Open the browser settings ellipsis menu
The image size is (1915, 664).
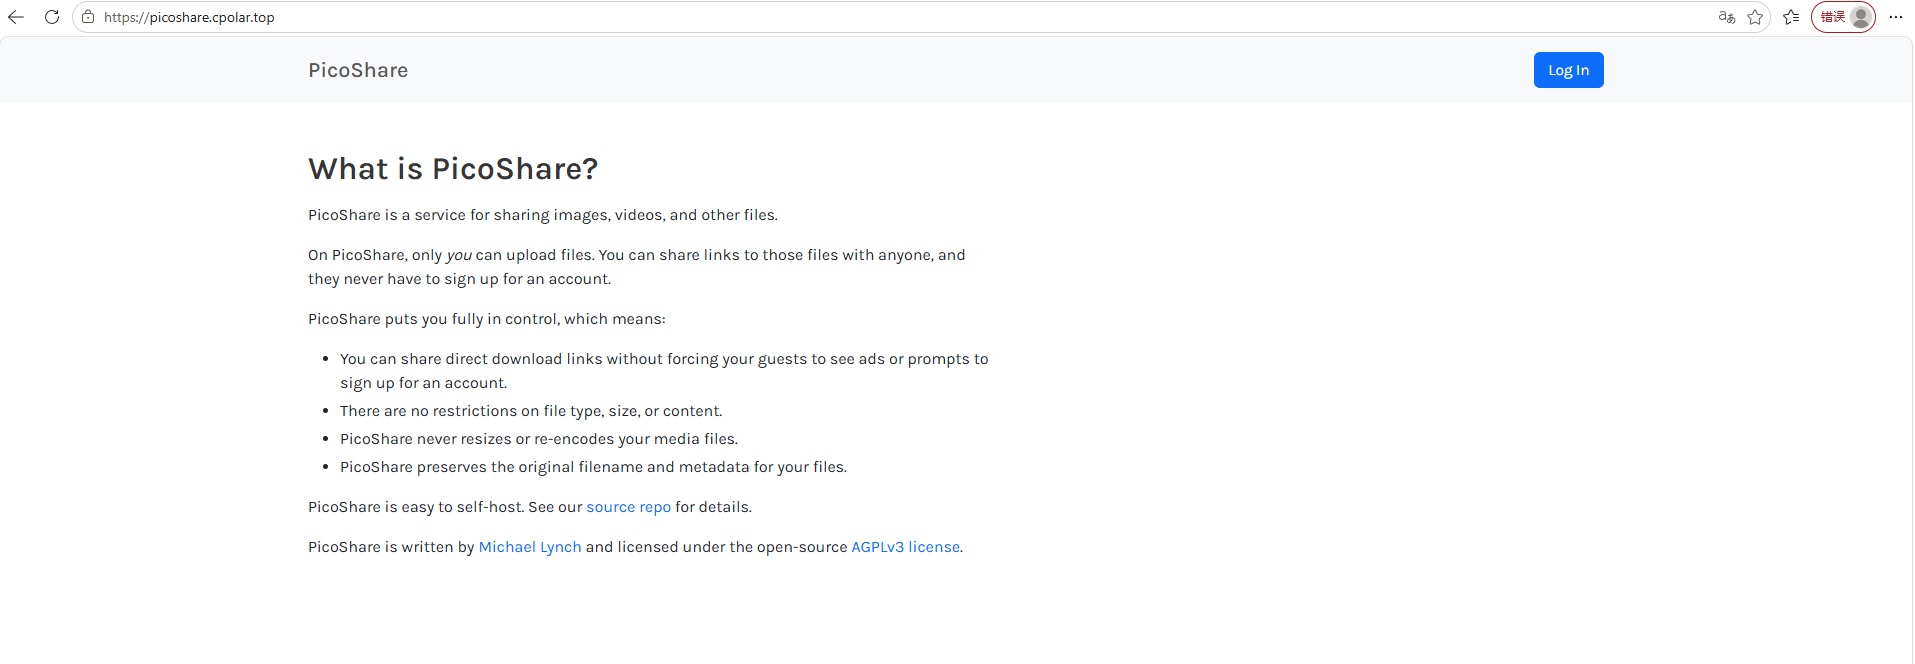pyautogui.click(x=1896, y=17)
